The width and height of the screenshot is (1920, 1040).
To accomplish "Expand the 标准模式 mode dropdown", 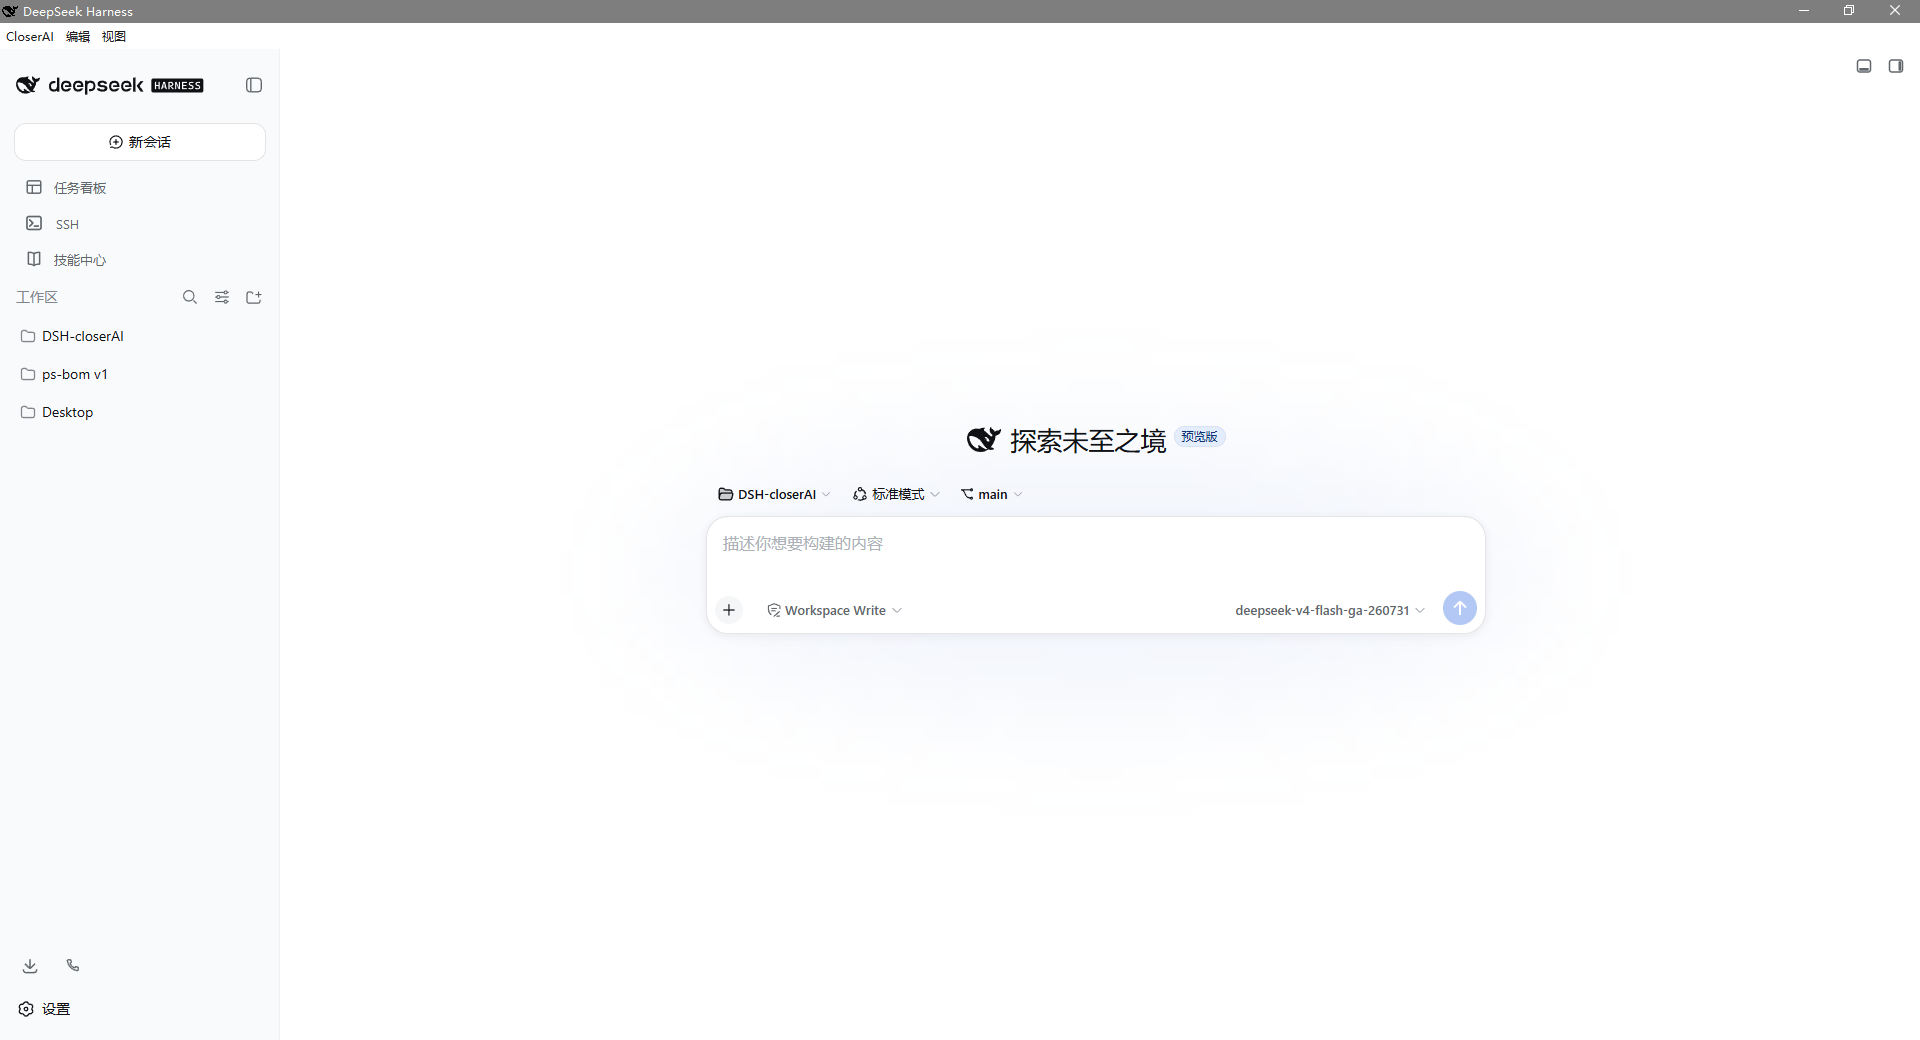I will pos(896,495).
